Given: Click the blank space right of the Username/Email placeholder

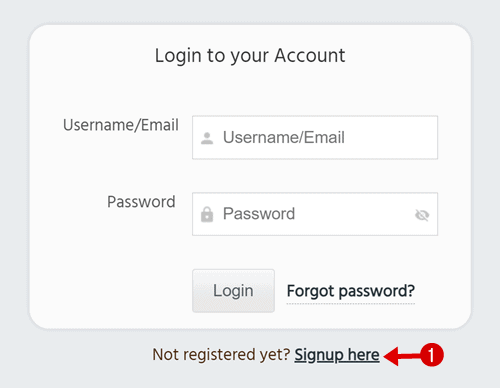Looking at the screenshot, I should click(390, 137).
